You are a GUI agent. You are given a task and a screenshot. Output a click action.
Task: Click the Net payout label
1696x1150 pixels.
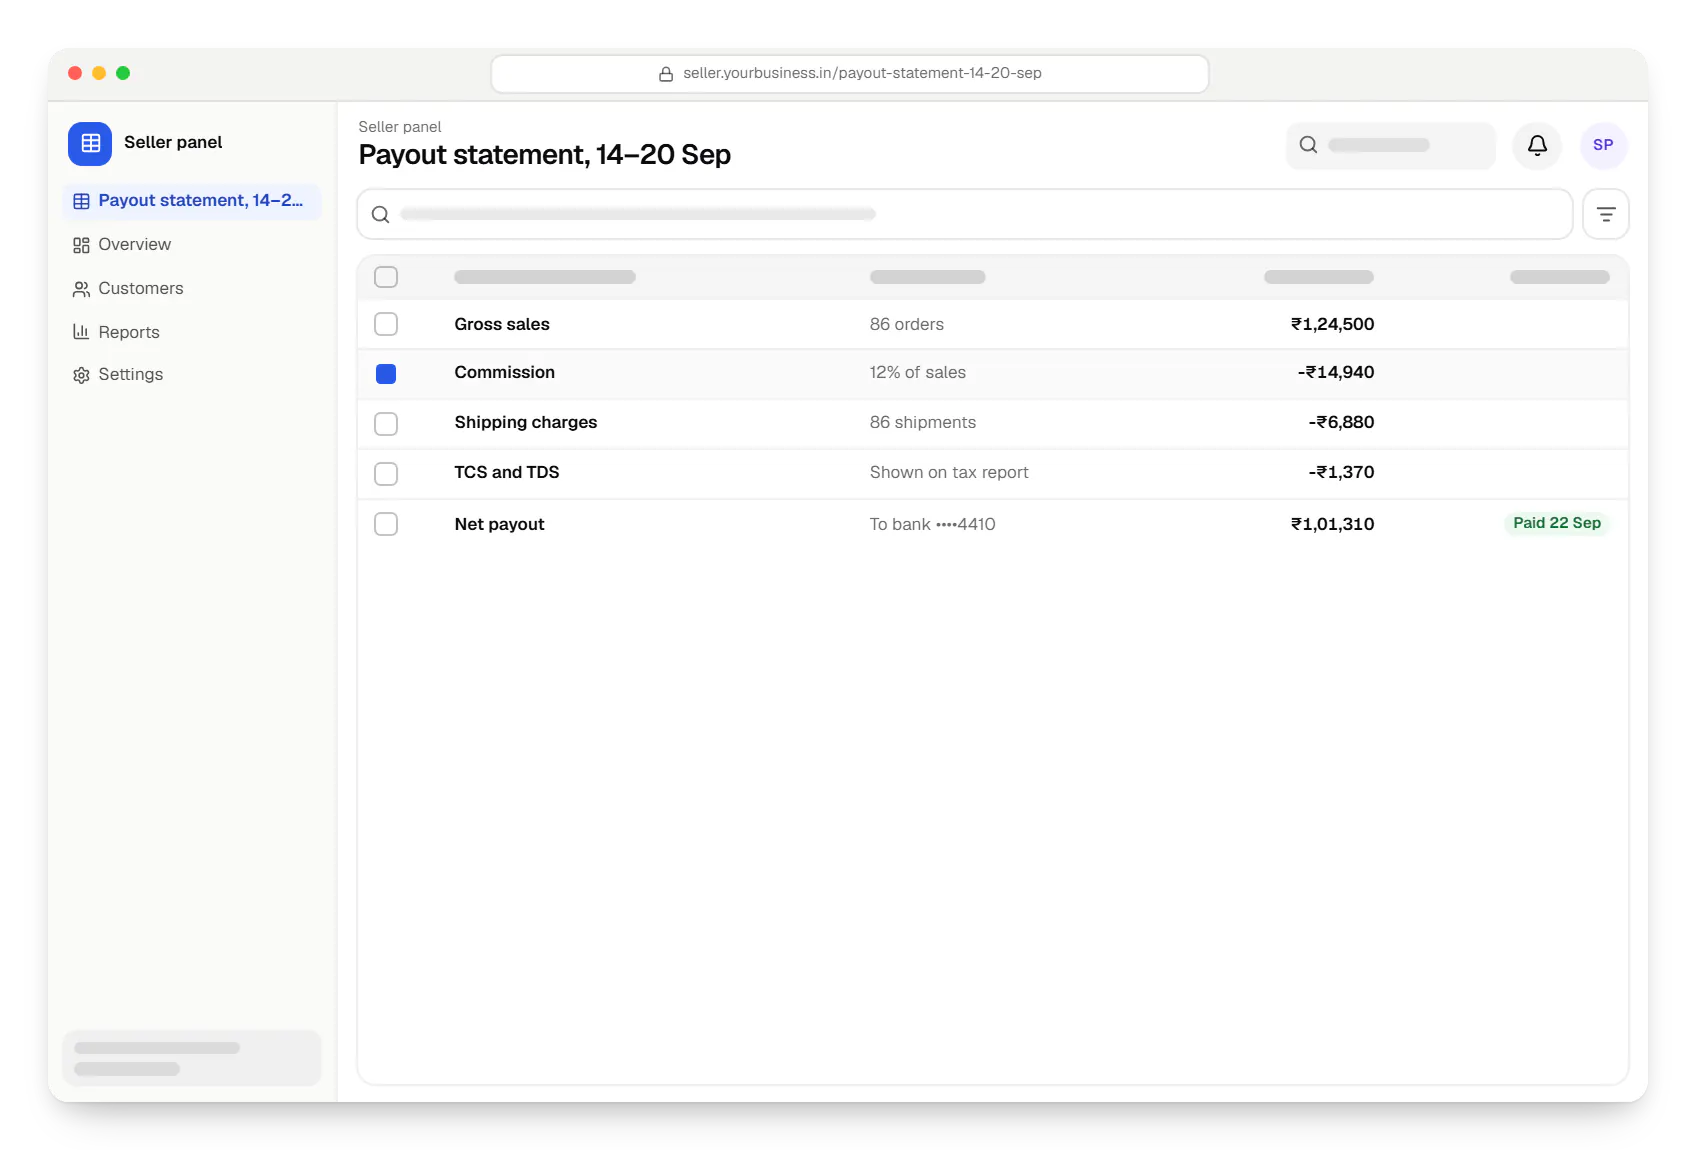(499, 524)
